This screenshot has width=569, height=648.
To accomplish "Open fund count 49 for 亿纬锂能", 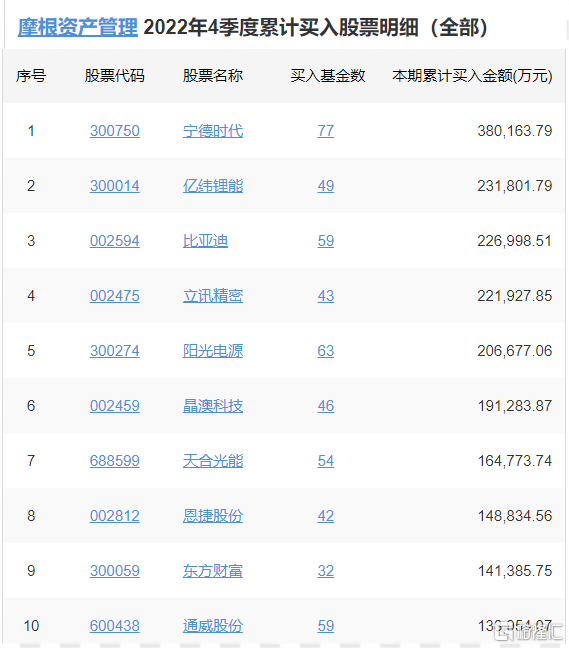I will pyautogui.click(x=326, y=186).
